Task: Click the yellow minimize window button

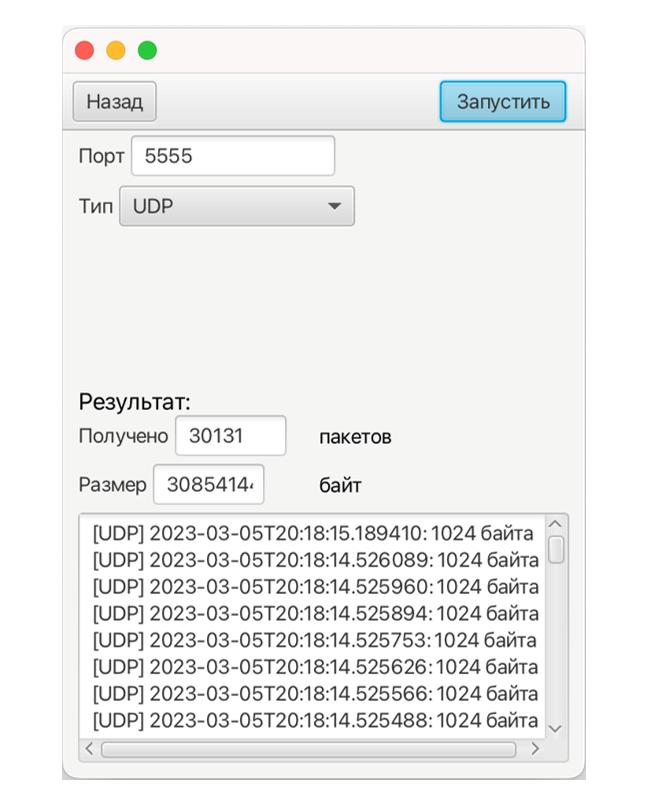Action: pyautogui.click(x=116, y=50)
